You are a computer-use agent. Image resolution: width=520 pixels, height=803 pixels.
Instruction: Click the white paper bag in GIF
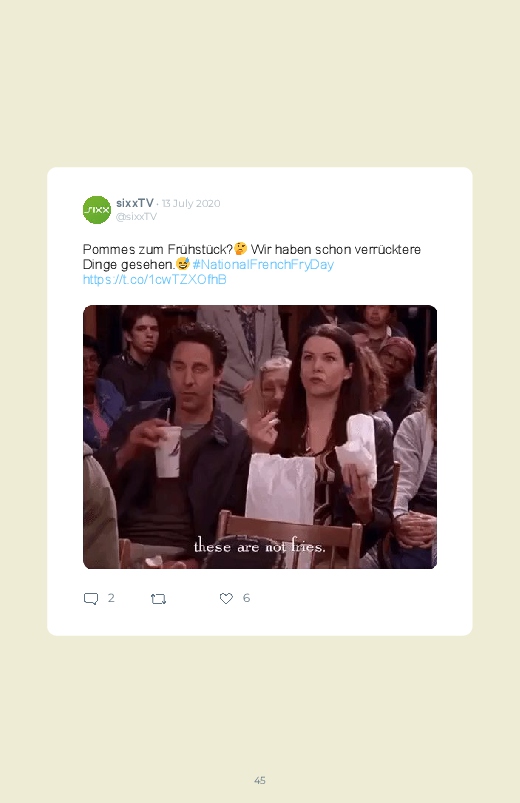coord(280,489)
